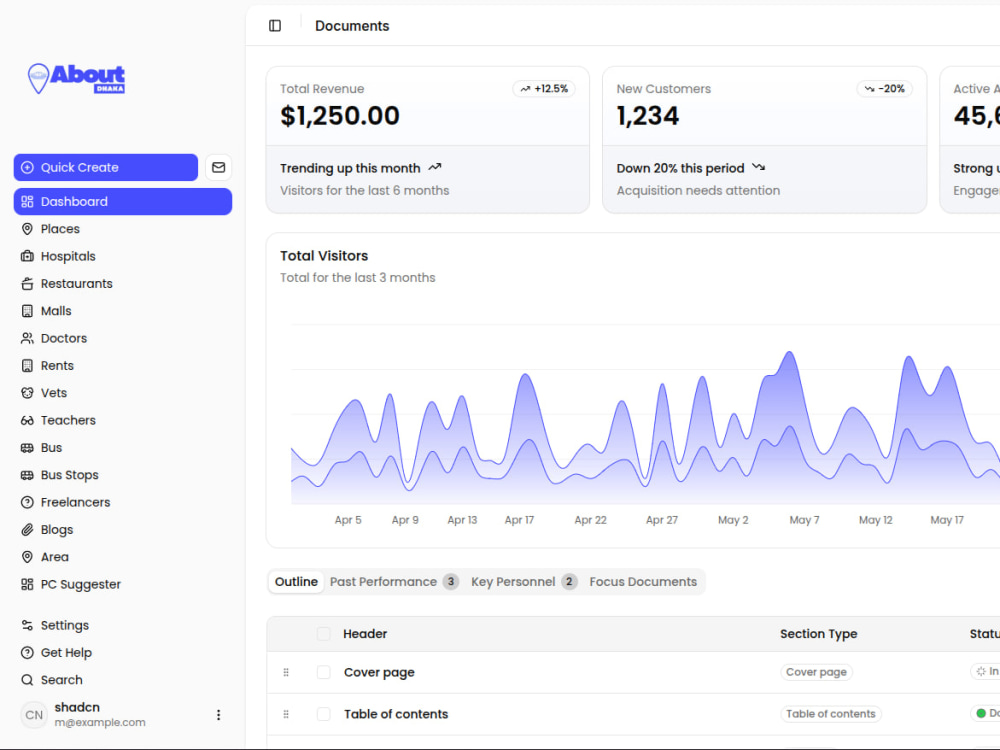This screenshot has width=1000, height=750.
Task: Open the Blogs section
Action: click(122, 530)
